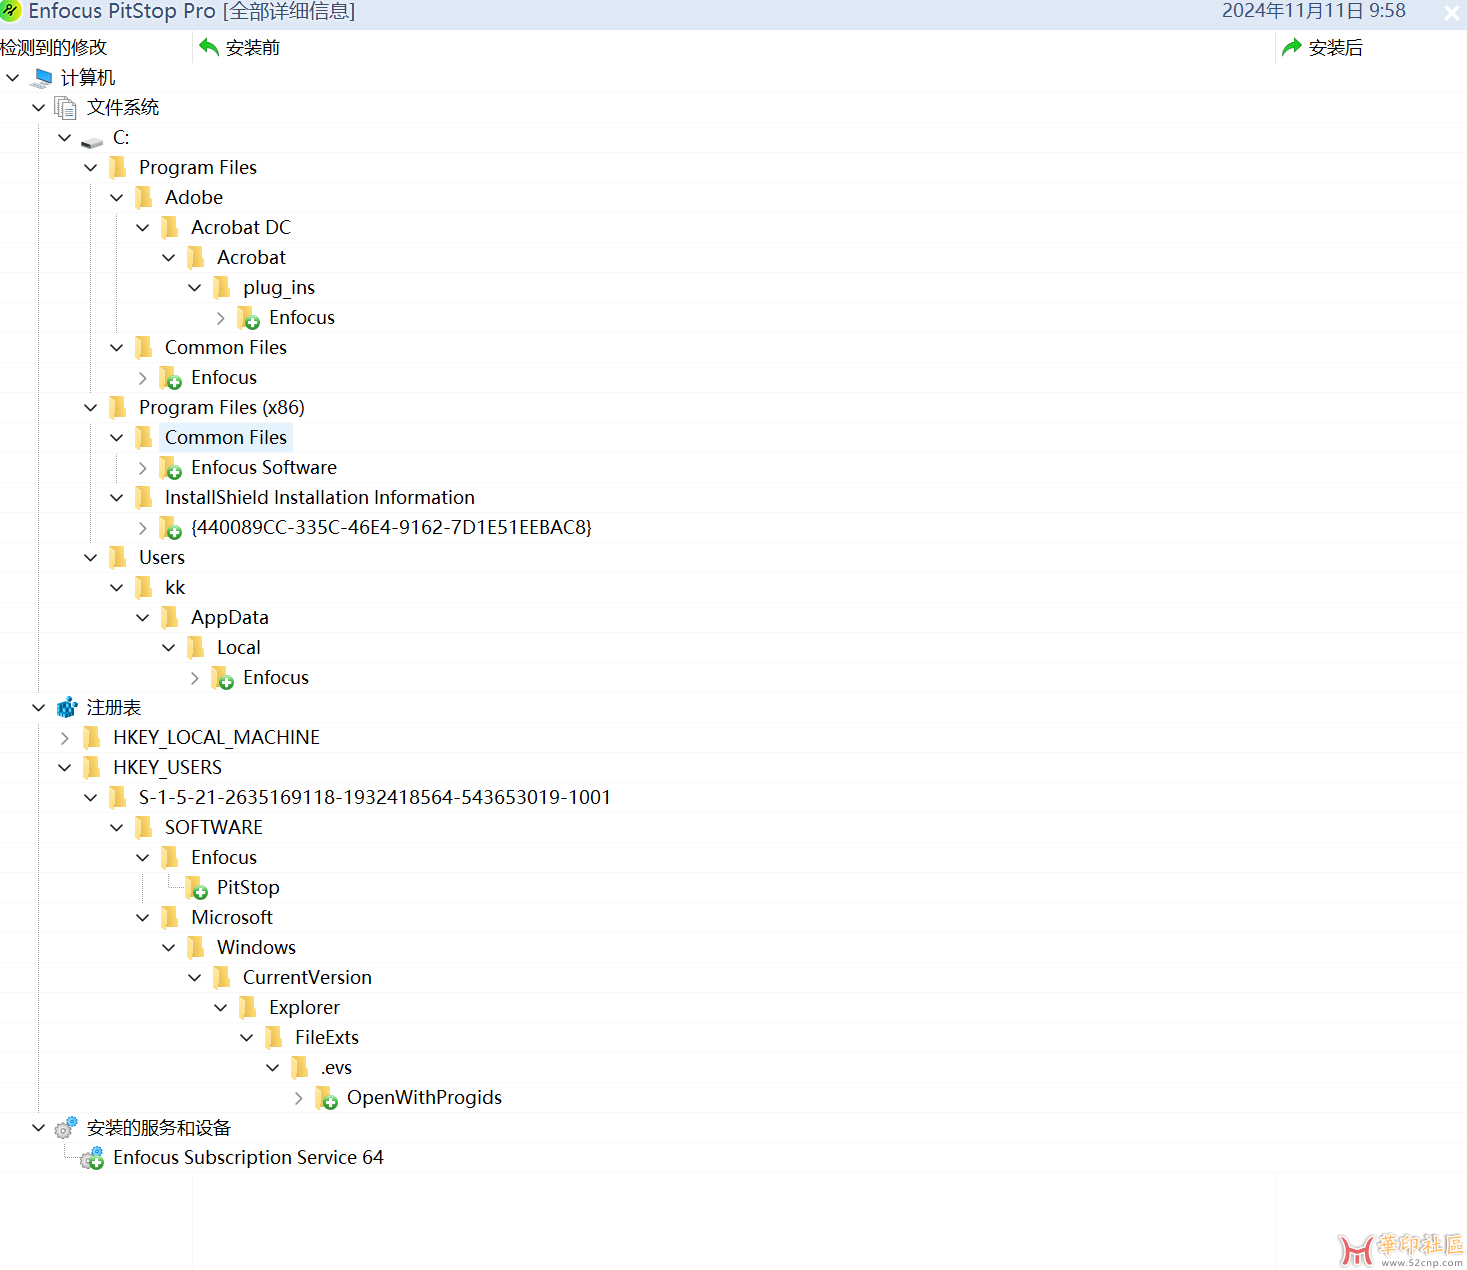Image resolution: width=1467 pixels, height=1270 pixels.
Task: Select the plug_ins folder row
Action: 278,287
